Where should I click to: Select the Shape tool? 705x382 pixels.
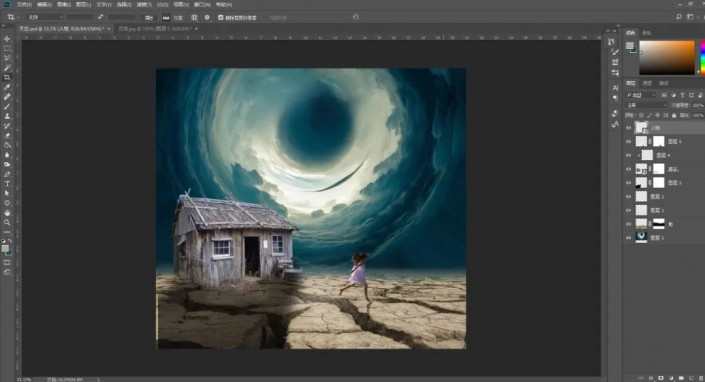[7, 203]
